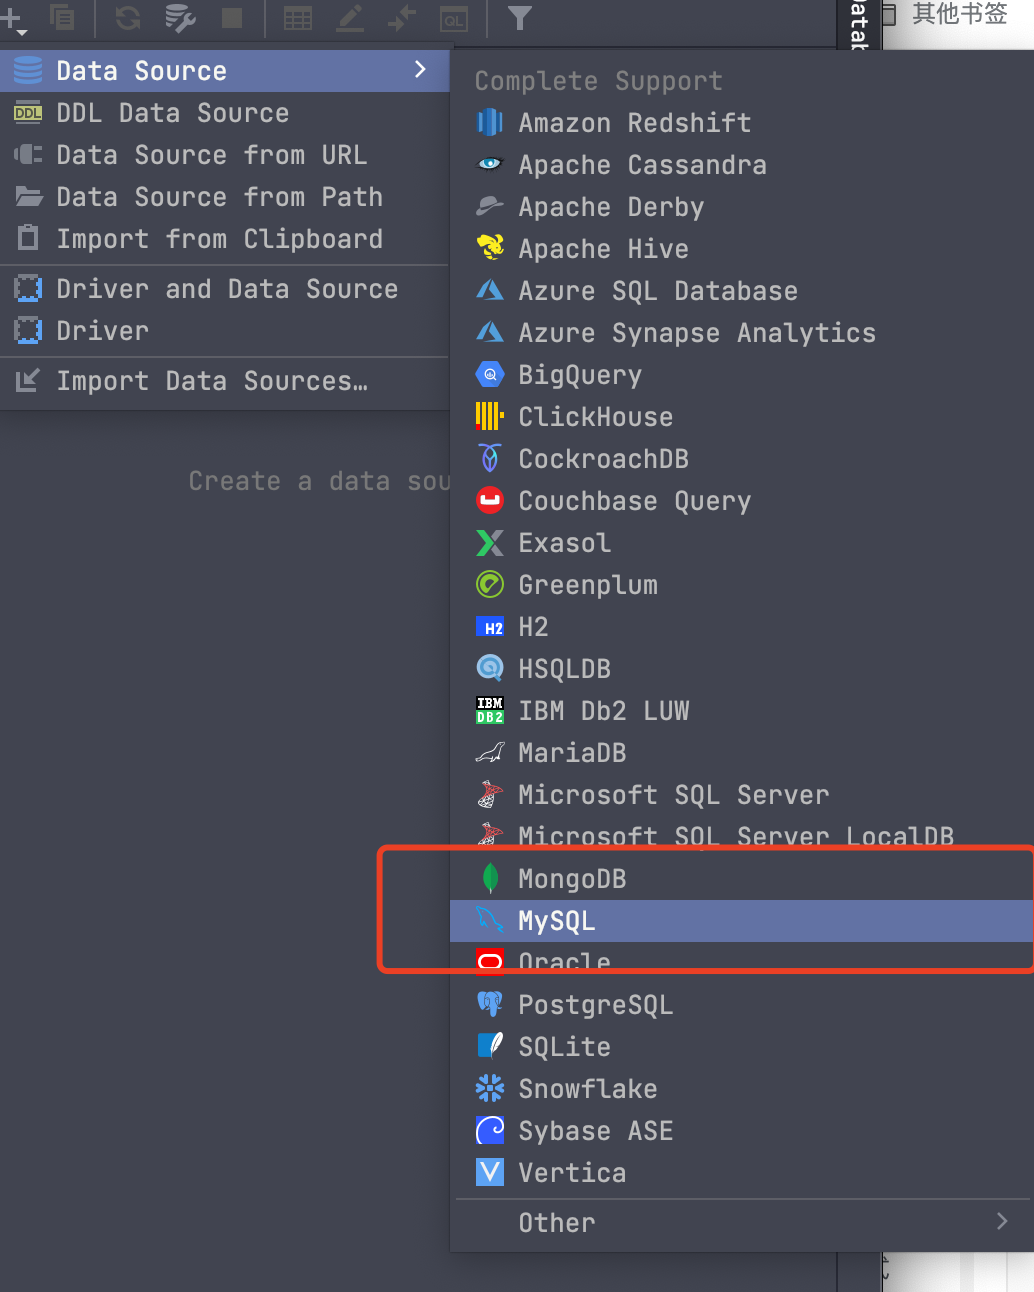Select Import from Clipboard
Image resolution: width=1034 pixels, height=1292 pixels.
[225, 239]
